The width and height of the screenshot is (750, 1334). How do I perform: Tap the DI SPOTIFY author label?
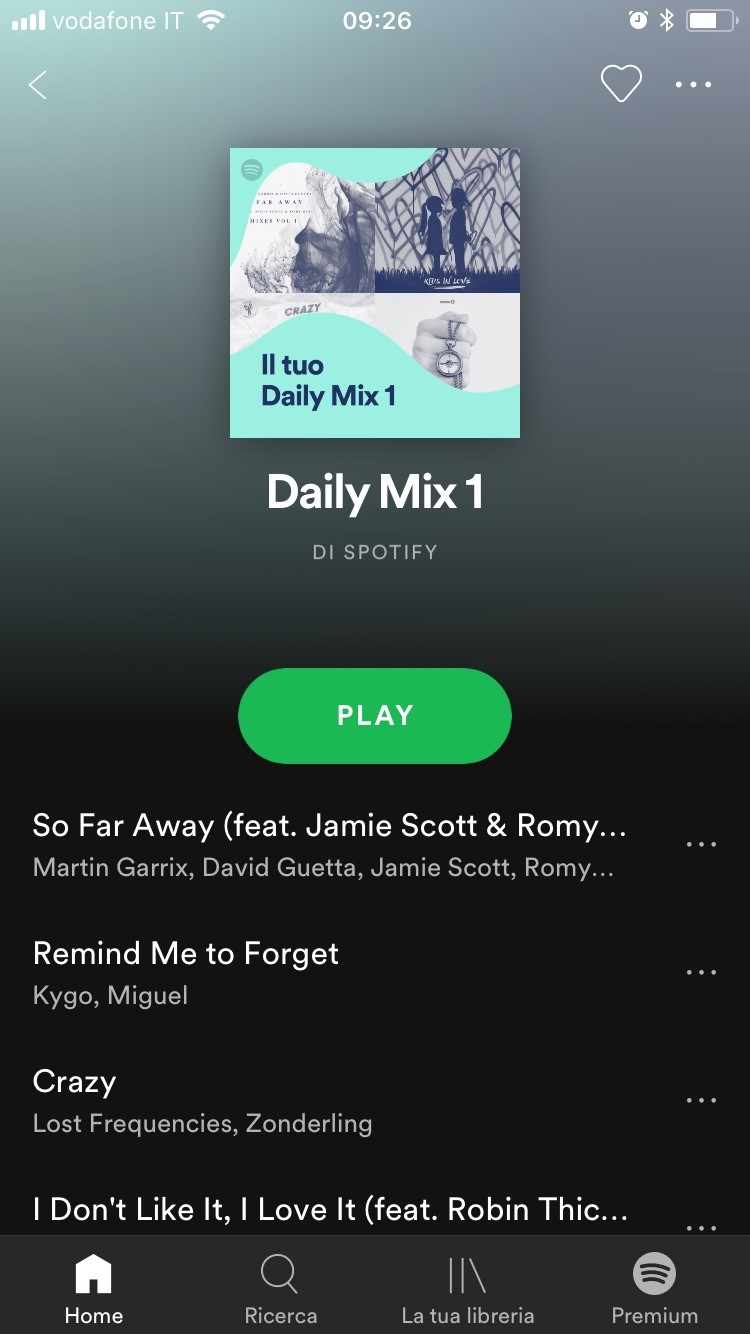375,551
